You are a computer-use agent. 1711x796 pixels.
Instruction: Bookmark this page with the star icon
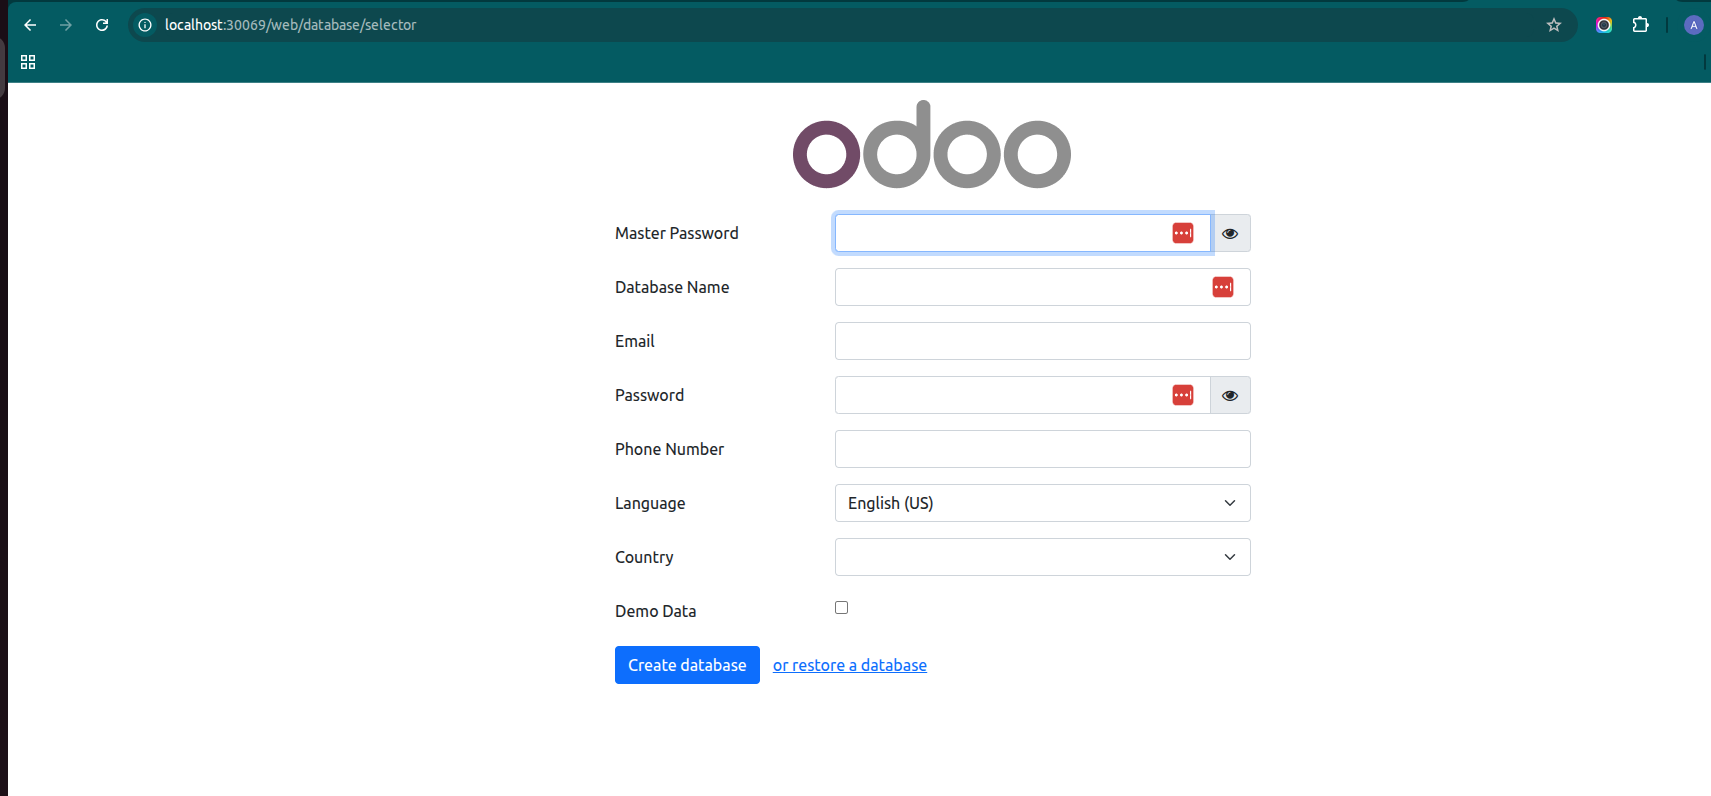(1554, 25)
